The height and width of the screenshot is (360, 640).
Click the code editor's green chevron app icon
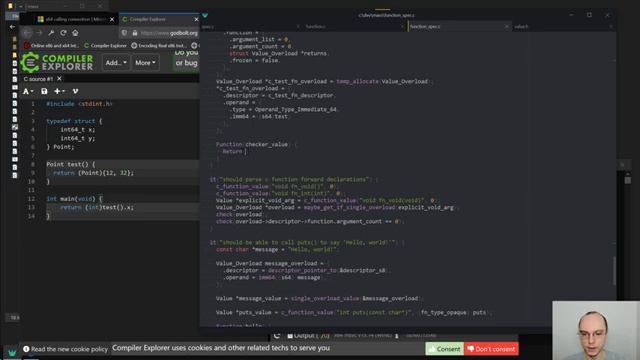(x=205, y=15)
